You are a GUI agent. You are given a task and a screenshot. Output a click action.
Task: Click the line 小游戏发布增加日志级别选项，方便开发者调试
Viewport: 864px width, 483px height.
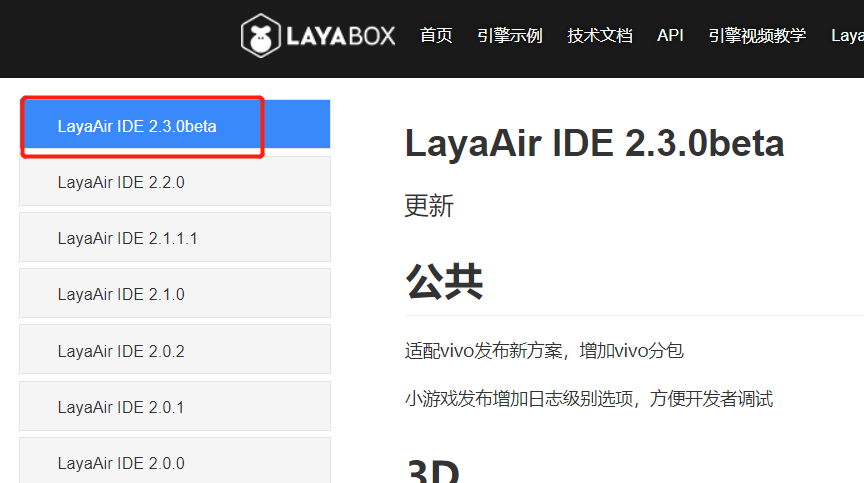point(588,398)
